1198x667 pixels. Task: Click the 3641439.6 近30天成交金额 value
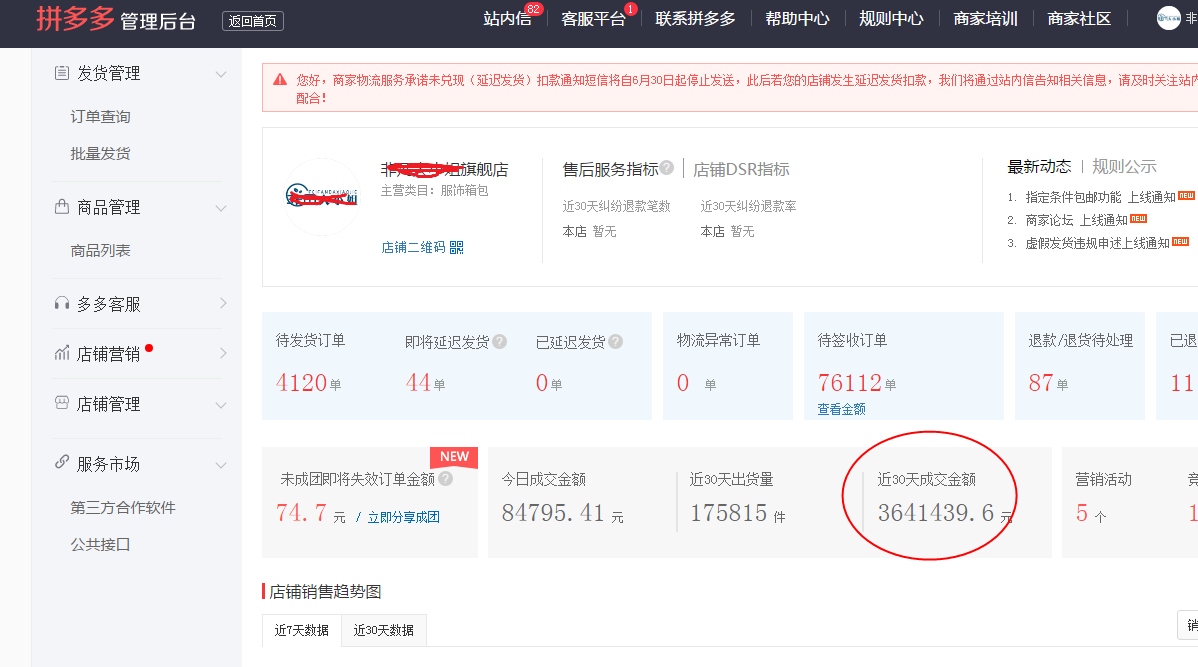(x=935, y=513)
